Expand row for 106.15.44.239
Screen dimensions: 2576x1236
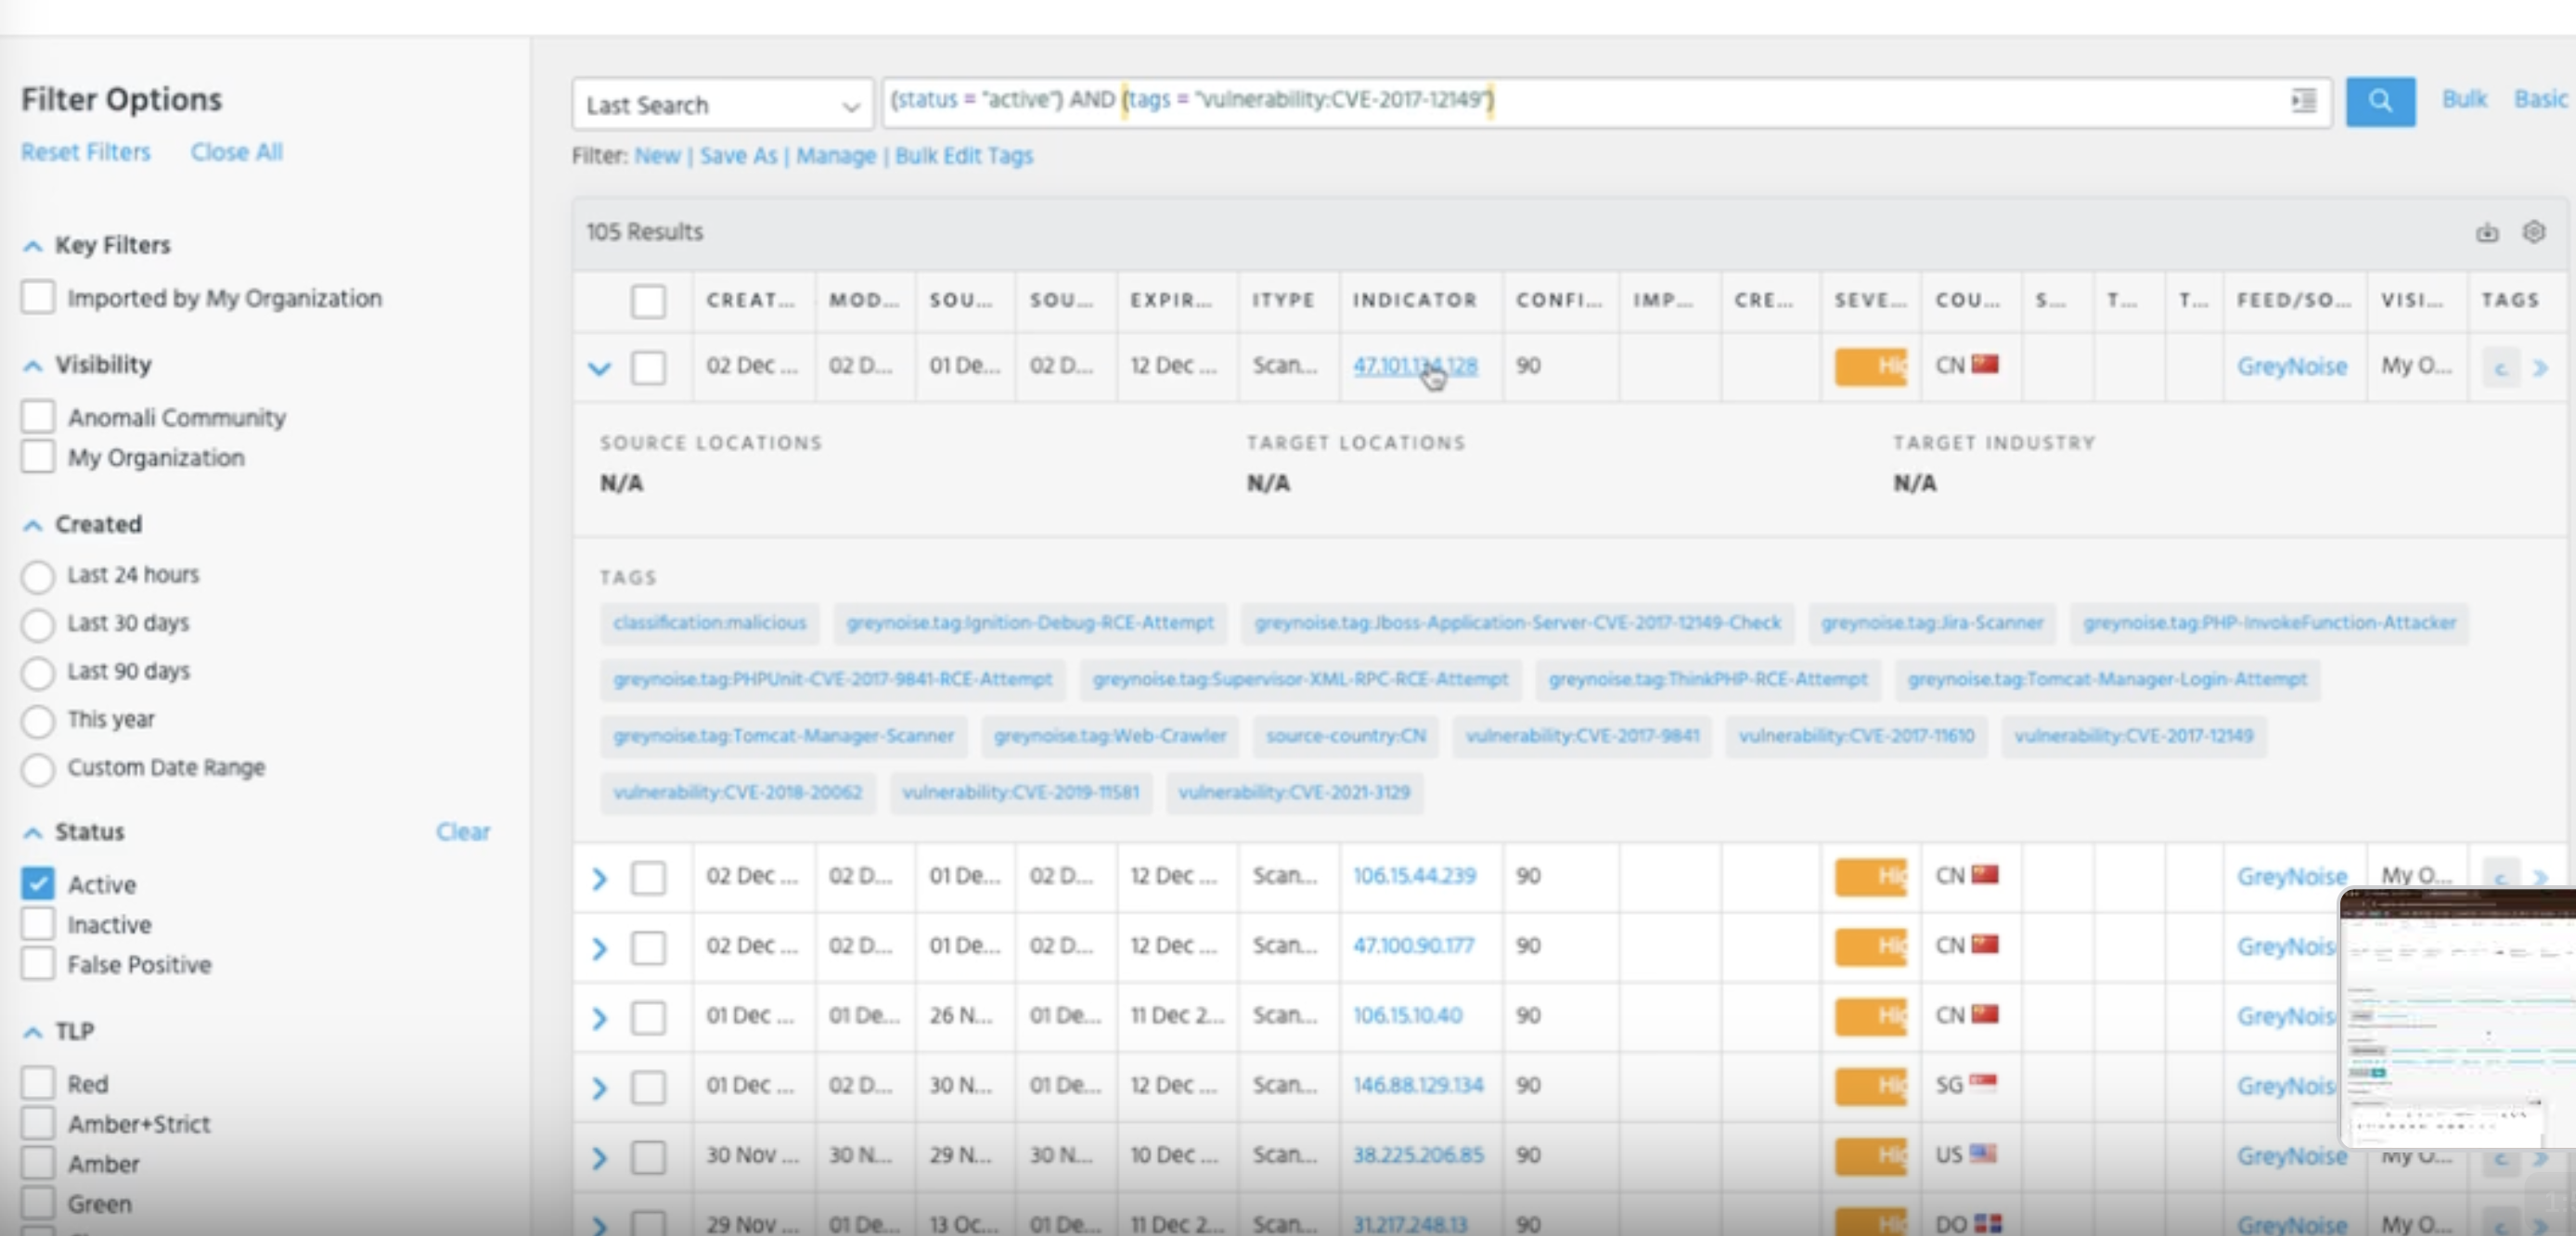pyautogui.click(x=599, y=878)
